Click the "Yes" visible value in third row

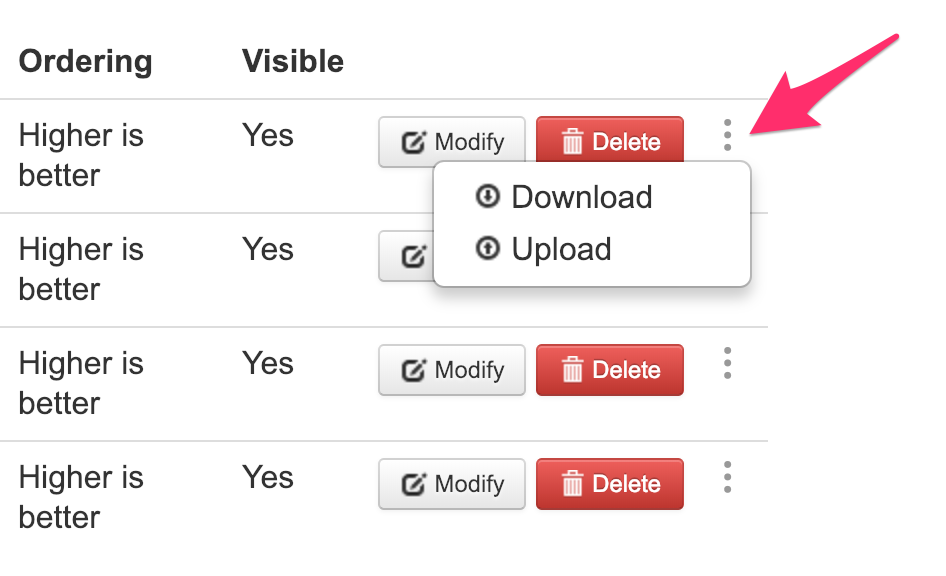pos(267,363)
